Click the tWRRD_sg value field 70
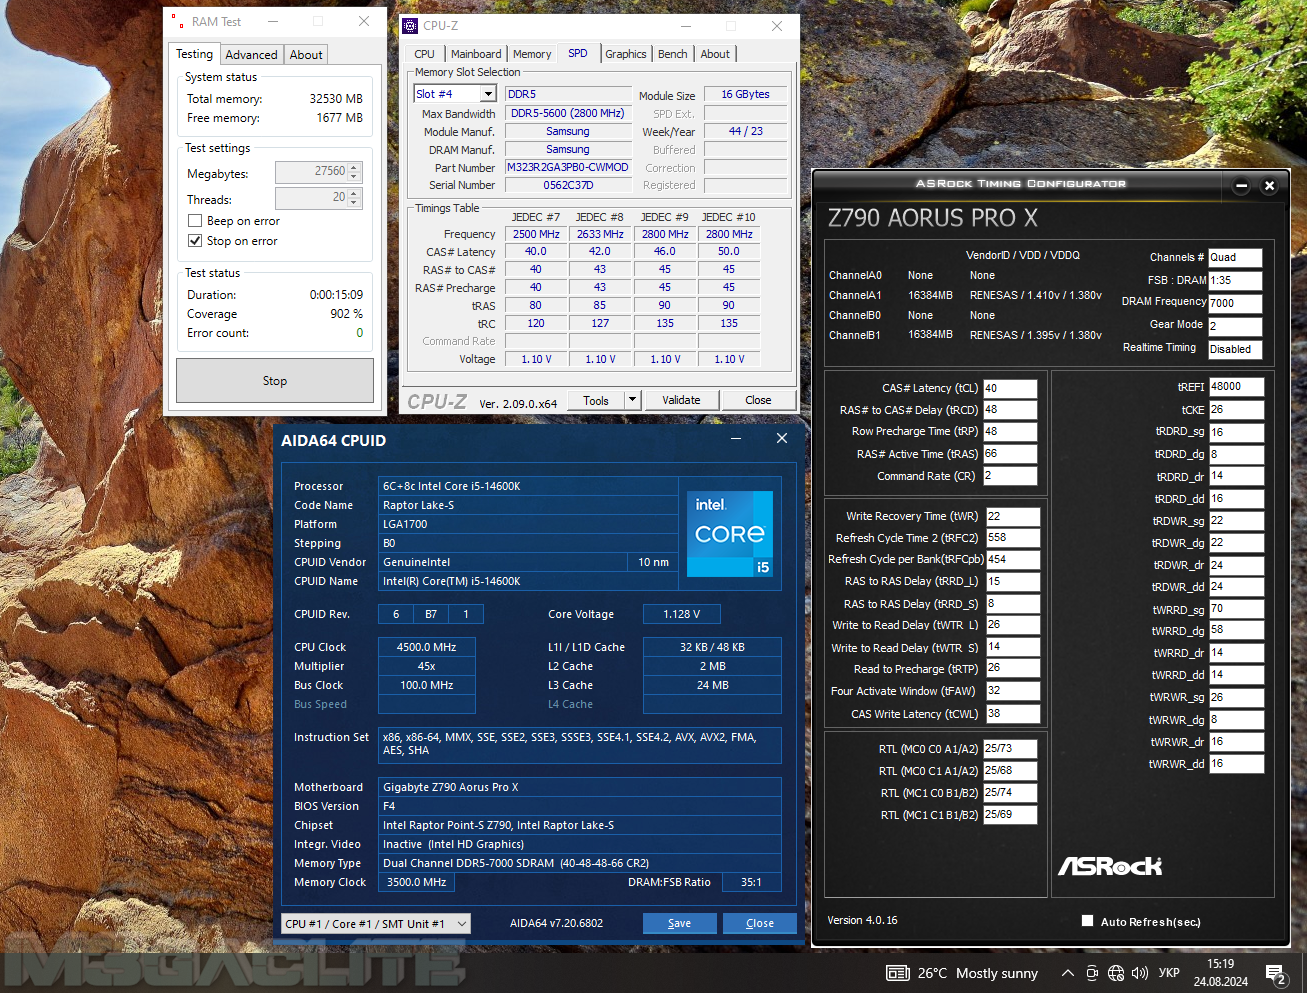This screenshot has width=1307, height=993. pyautogui.click(x=1236, y=609)
